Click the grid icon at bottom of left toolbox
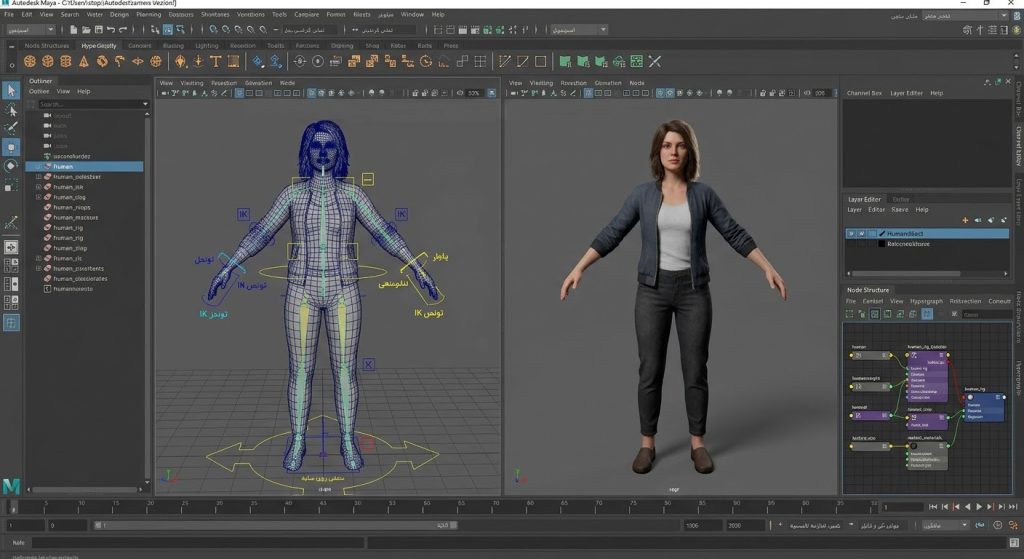 click(x=11, y=323)
